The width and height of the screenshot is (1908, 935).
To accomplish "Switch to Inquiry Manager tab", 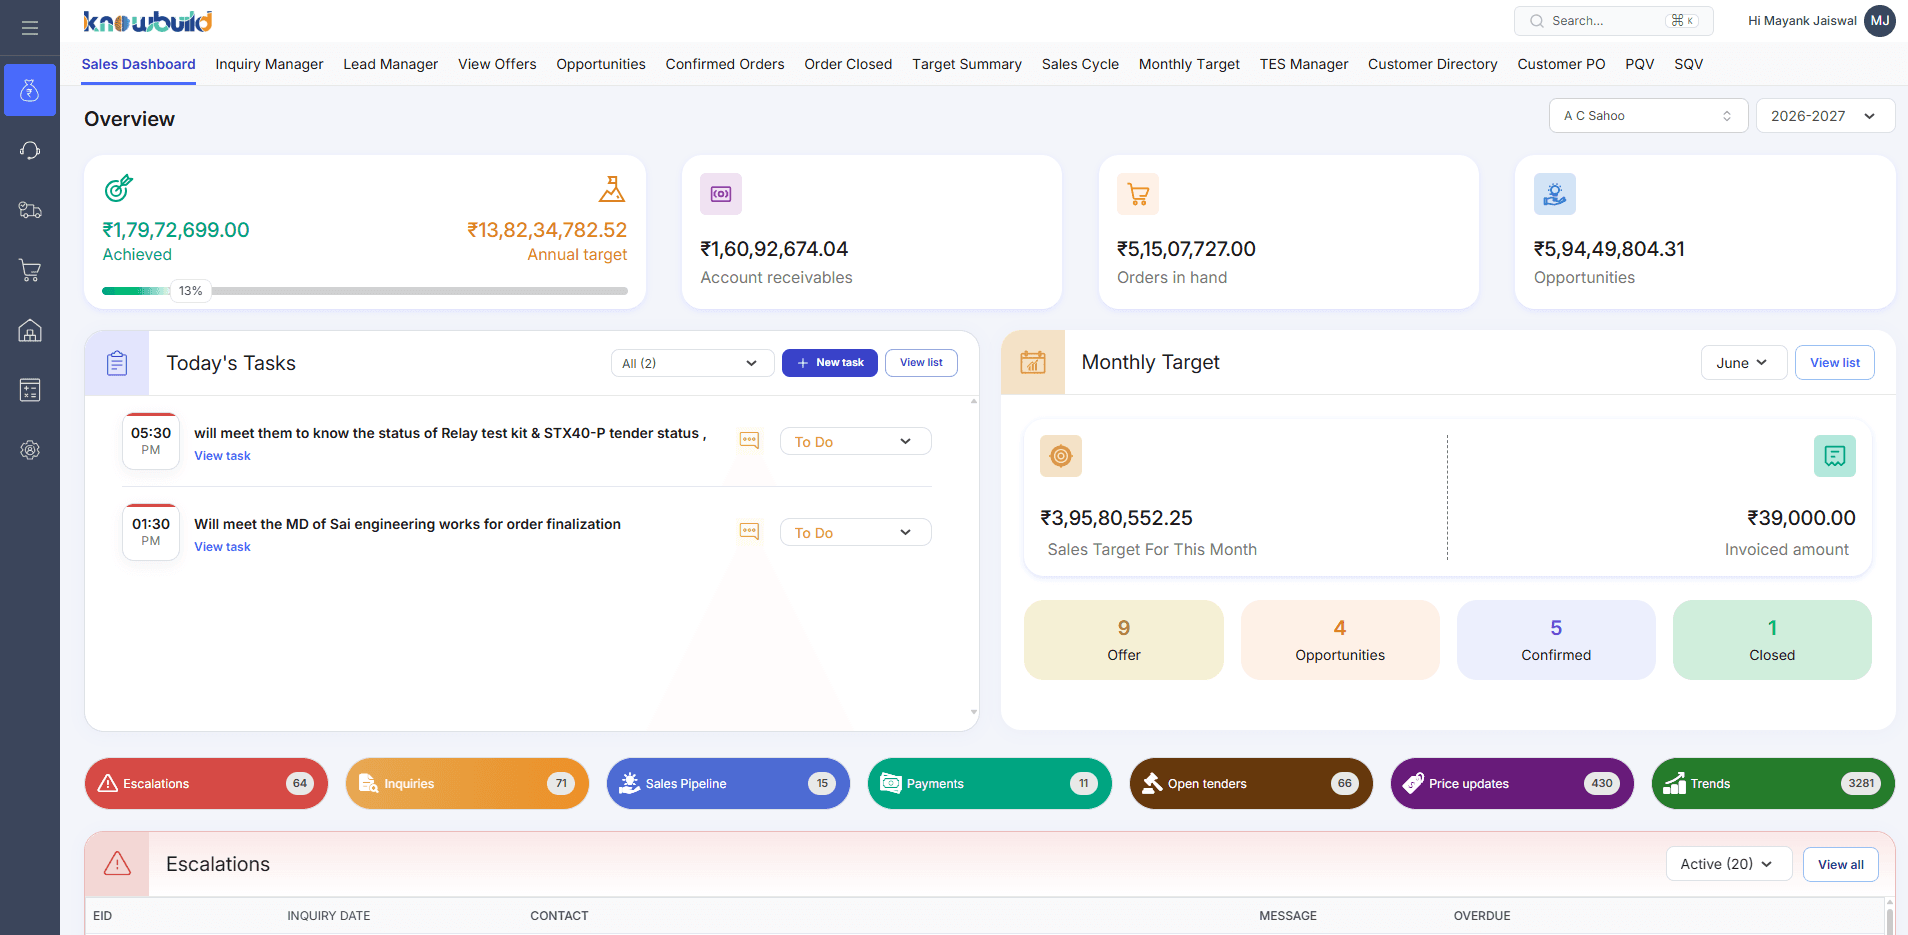I will [x=269, y=64].
